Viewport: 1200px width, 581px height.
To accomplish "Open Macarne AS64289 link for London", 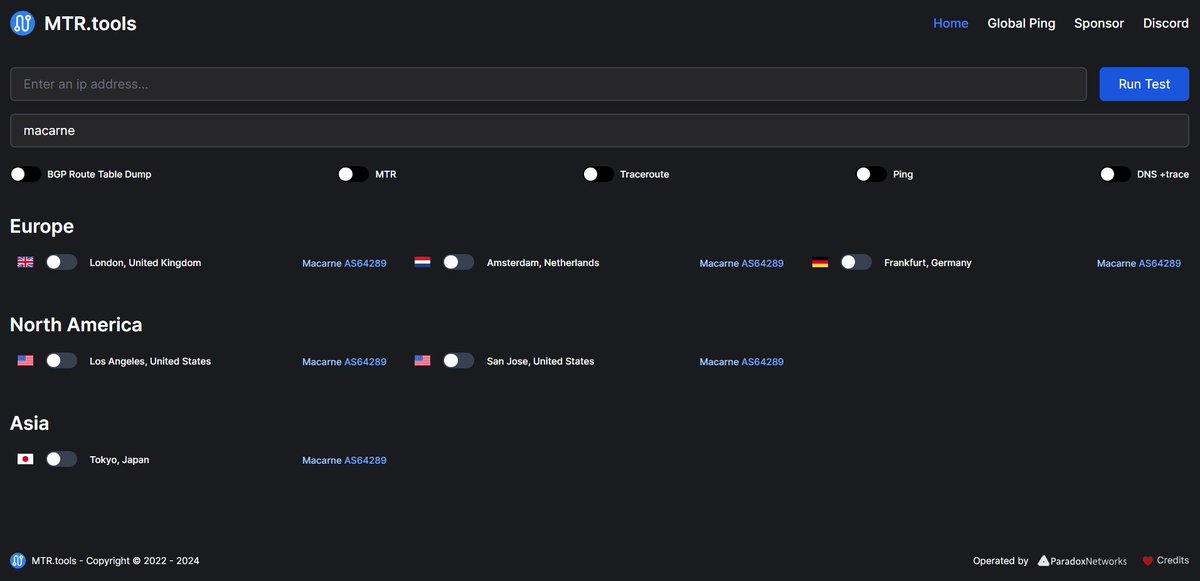I will [344, 263].
